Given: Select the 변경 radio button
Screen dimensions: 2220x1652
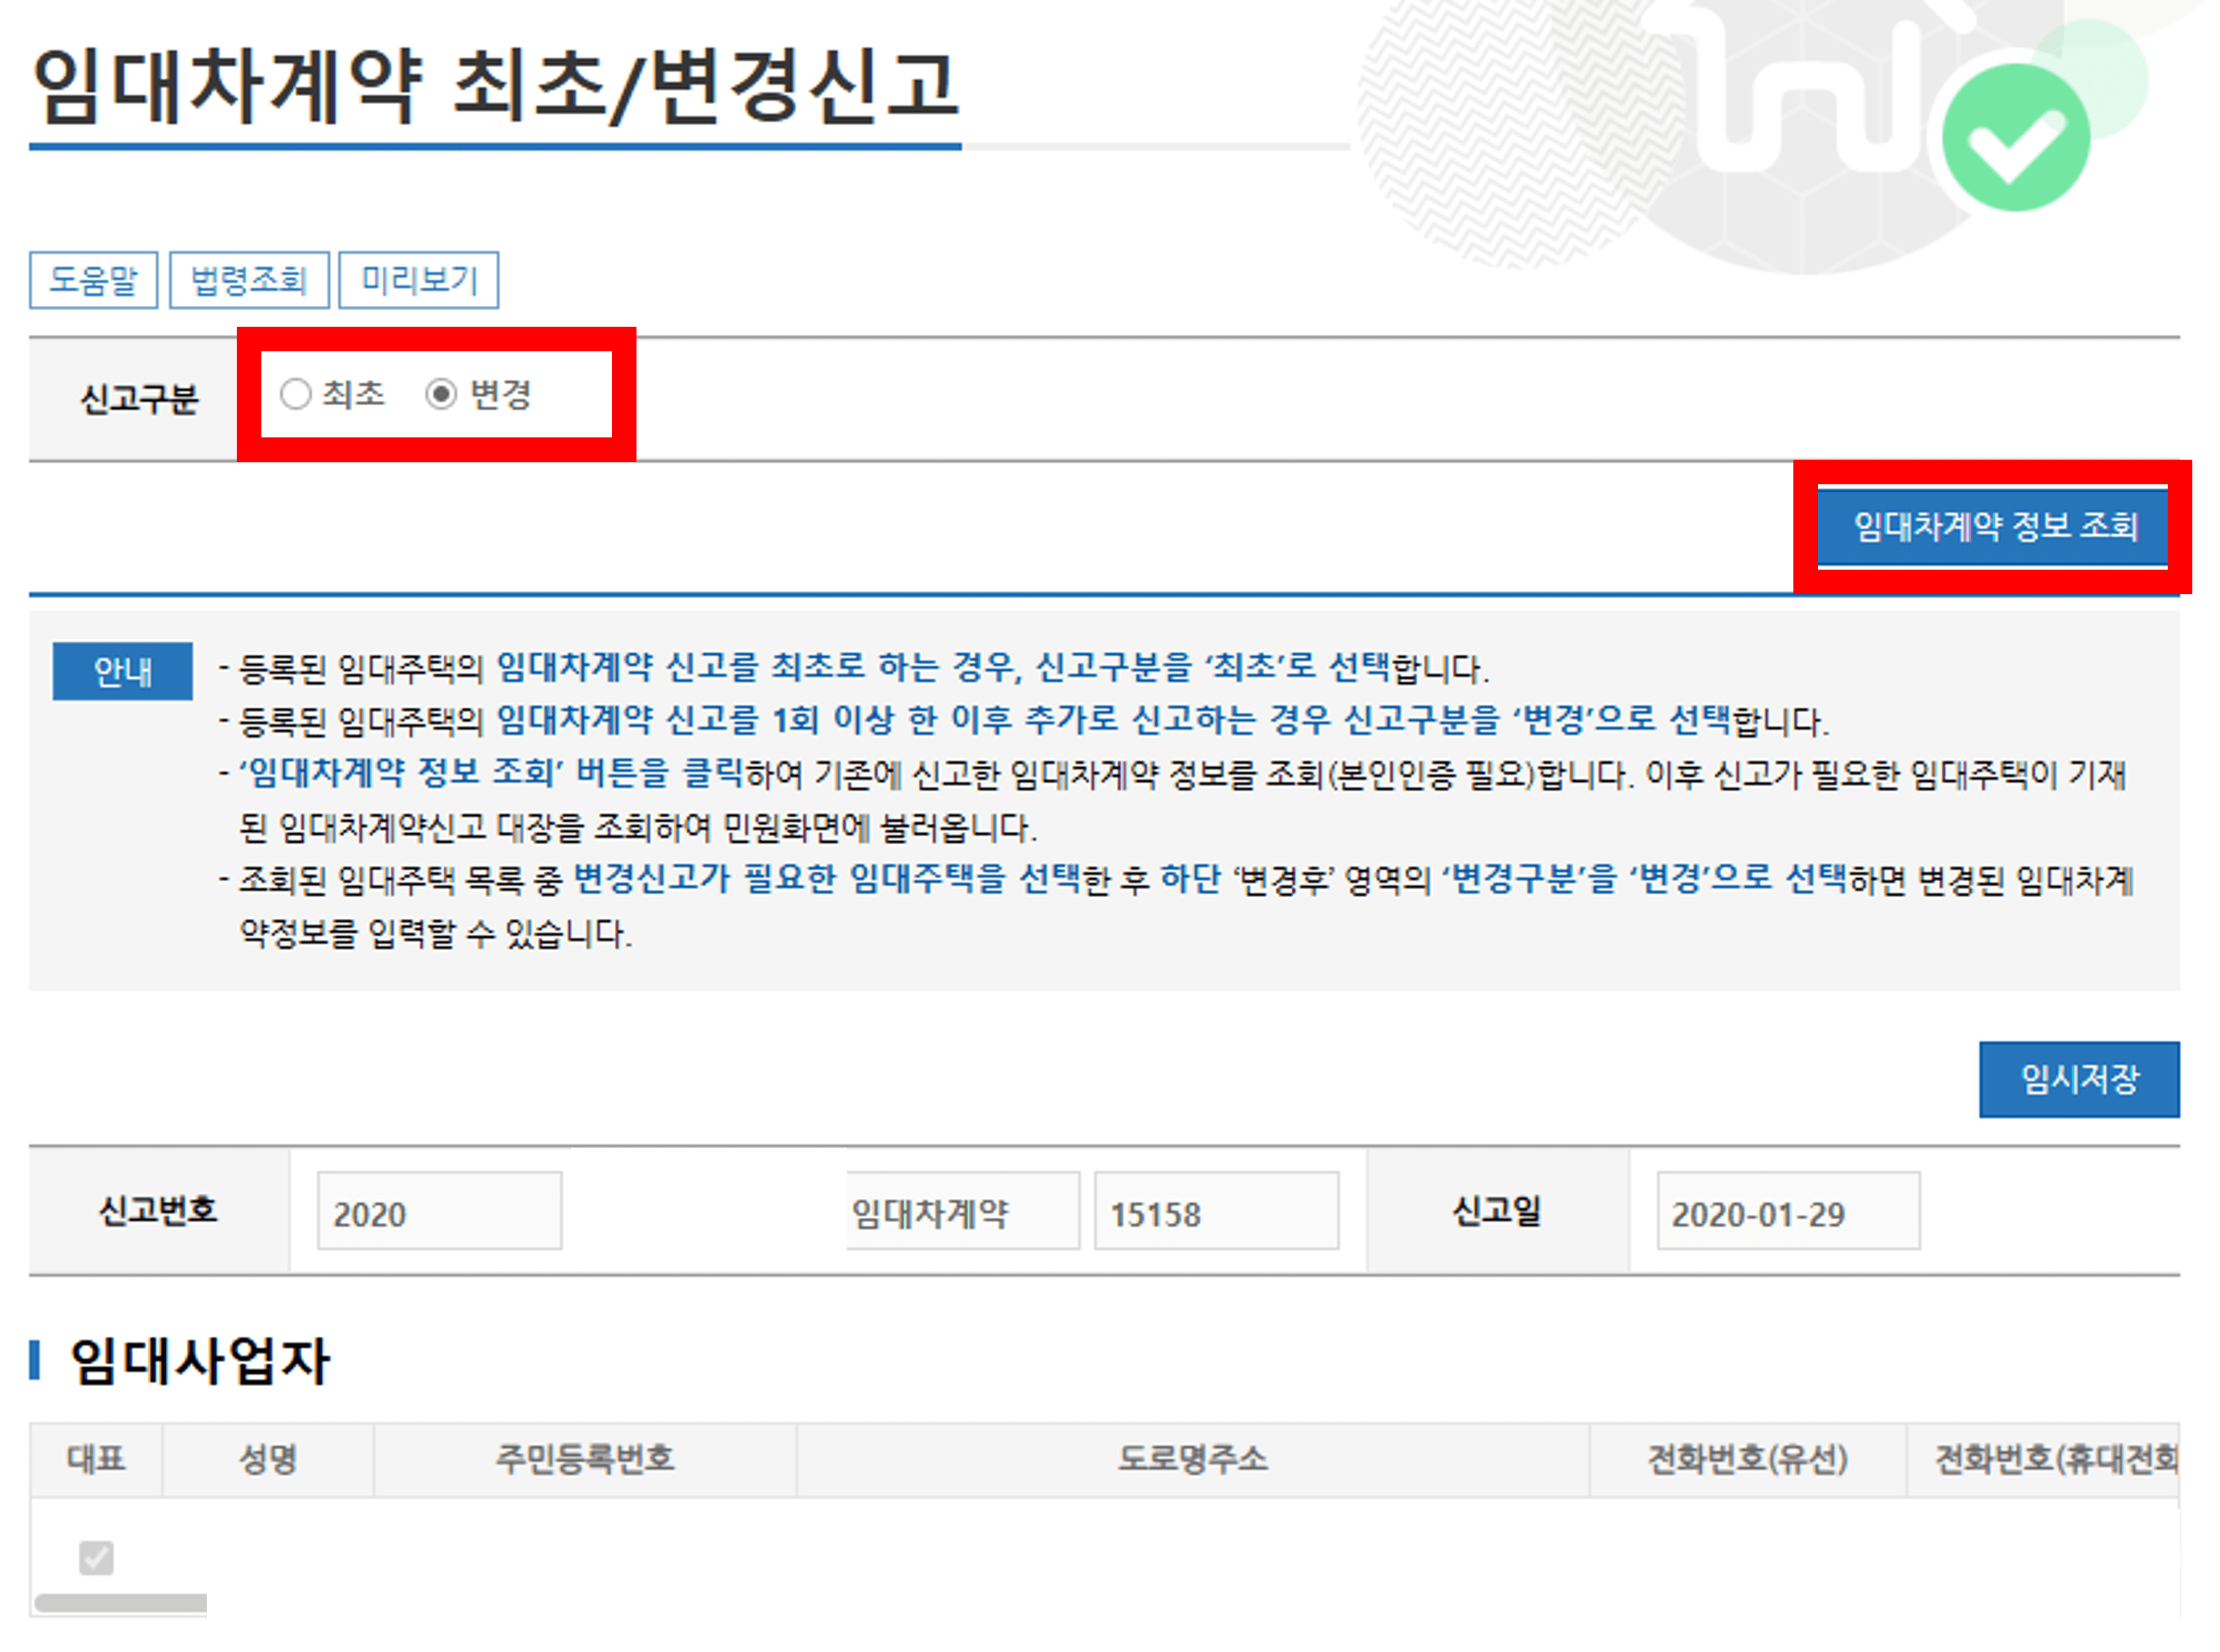Looking at the screenshot, I should pos(441,394).
